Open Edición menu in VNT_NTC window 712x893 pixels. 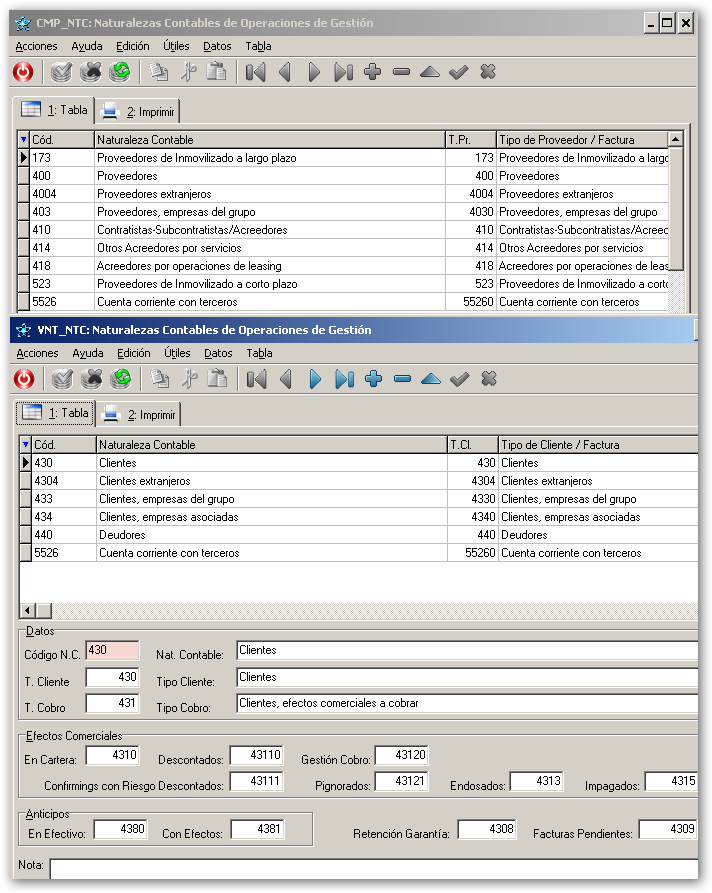point(134,353)
